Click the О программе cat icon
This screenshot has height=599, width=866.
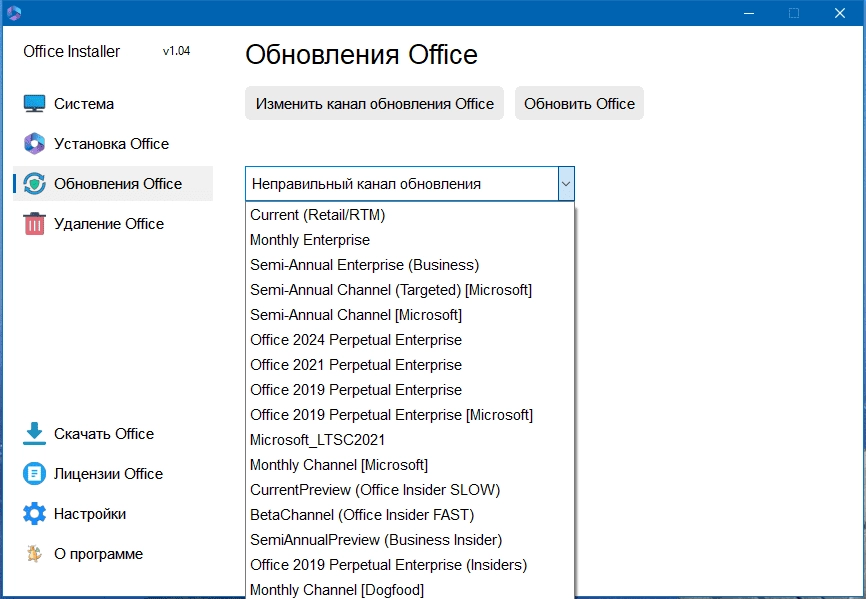[x=34, y=553]
